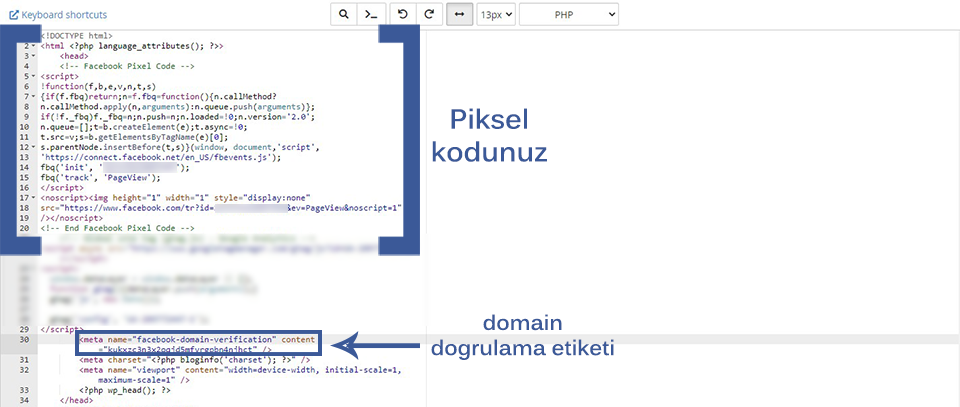Click the t.async=!0 code line
This screenshot has width=960, height=407.
click(144, 127)
